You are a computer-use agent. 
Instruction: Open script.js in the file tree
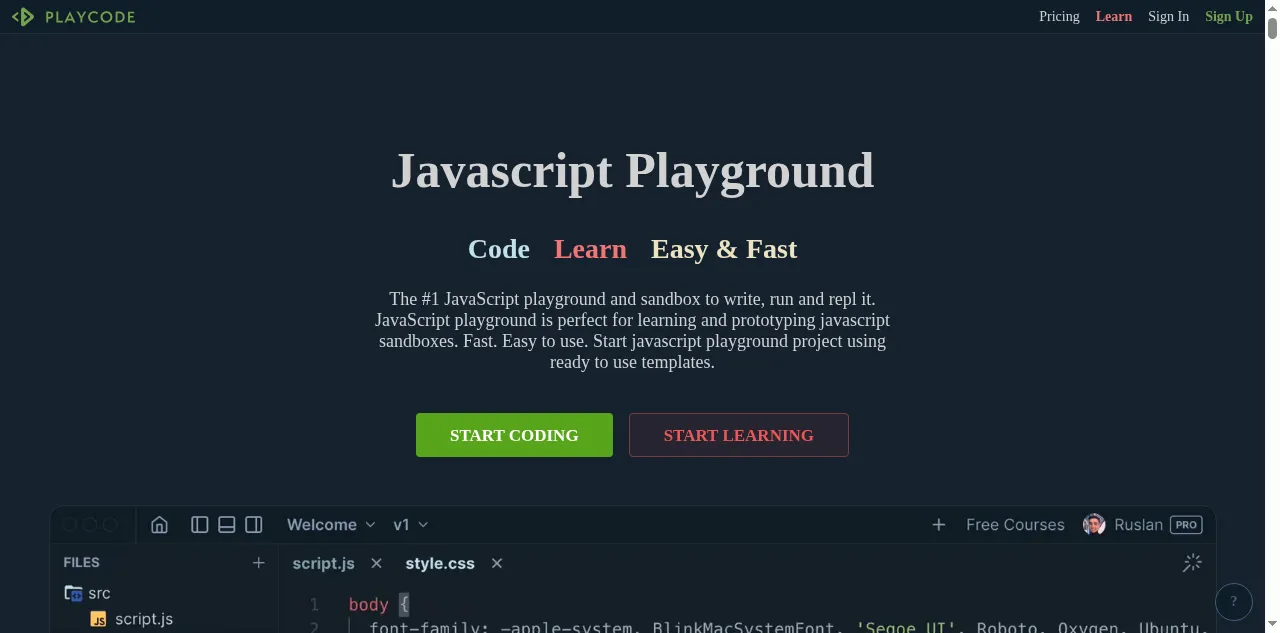point(132,619)
